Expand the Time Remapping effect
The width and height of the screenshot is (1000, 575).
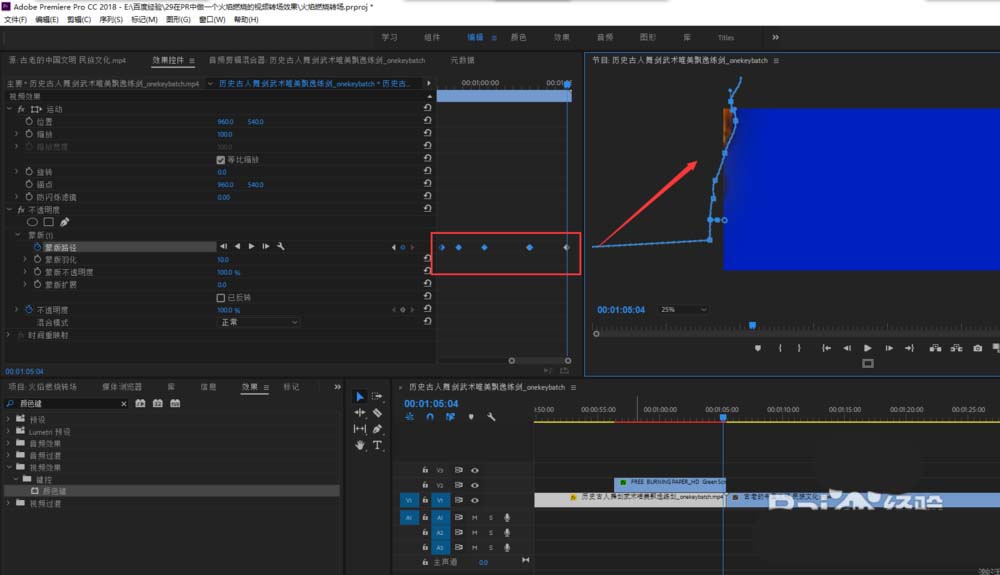point(9,335)
